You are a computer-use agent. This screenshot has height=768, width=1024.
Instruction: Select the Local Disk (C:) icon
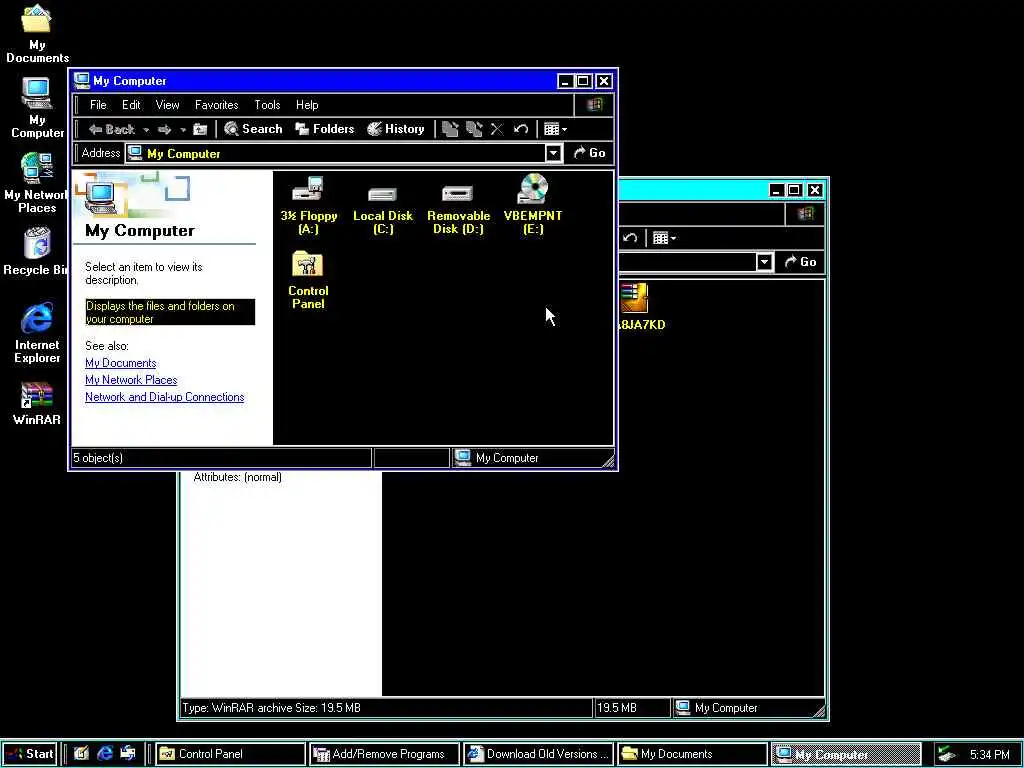pos(383,210)
